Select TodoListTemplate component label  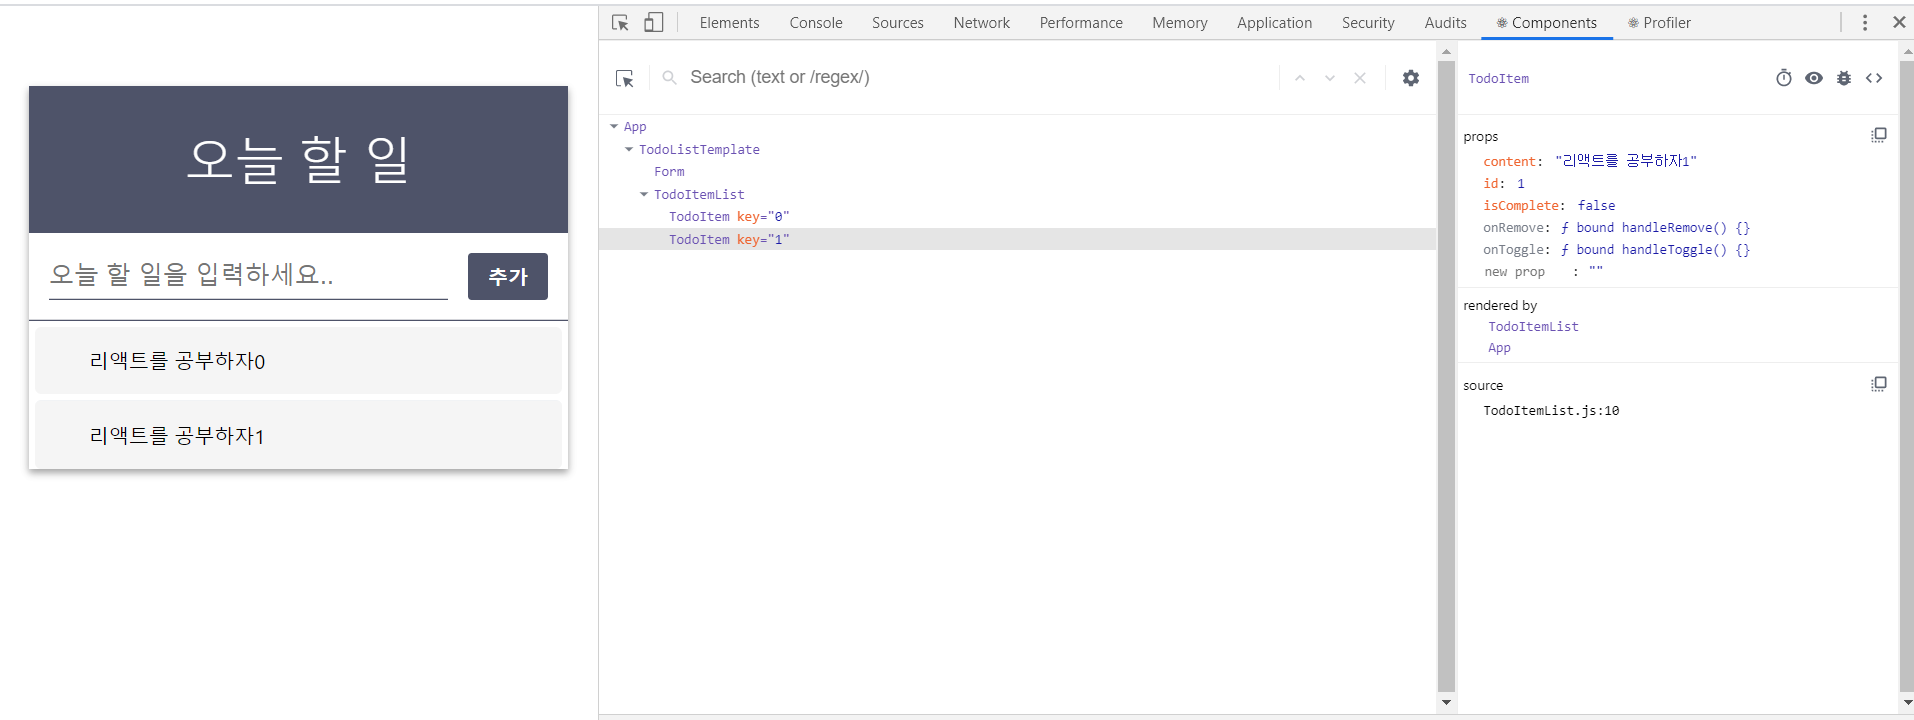(x=699, y=149)
